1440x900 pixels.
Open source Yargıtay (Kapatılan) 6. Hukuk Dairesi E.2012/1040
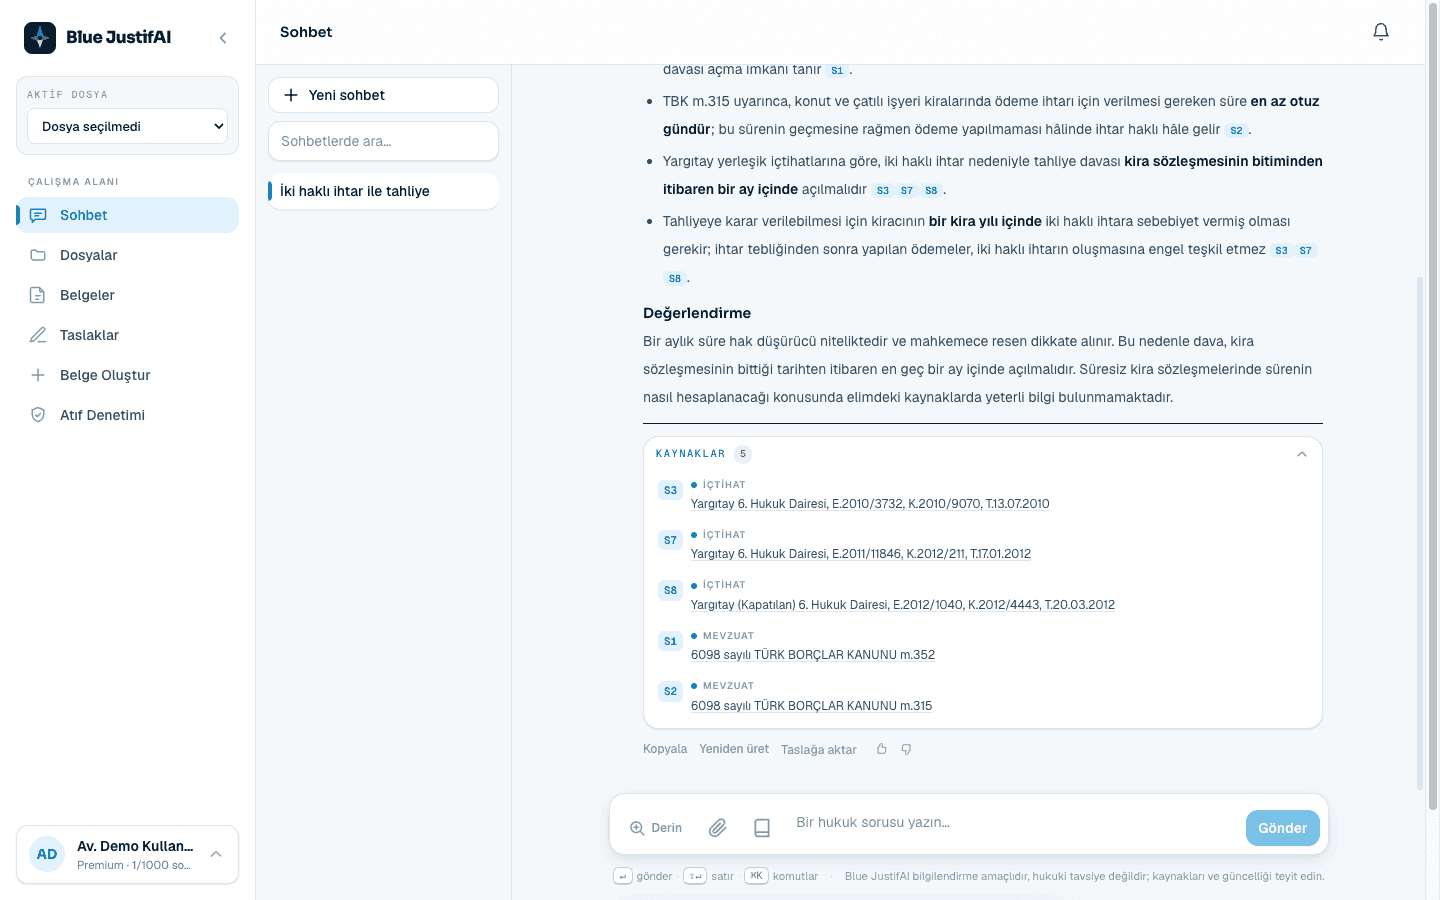point(903,605)
